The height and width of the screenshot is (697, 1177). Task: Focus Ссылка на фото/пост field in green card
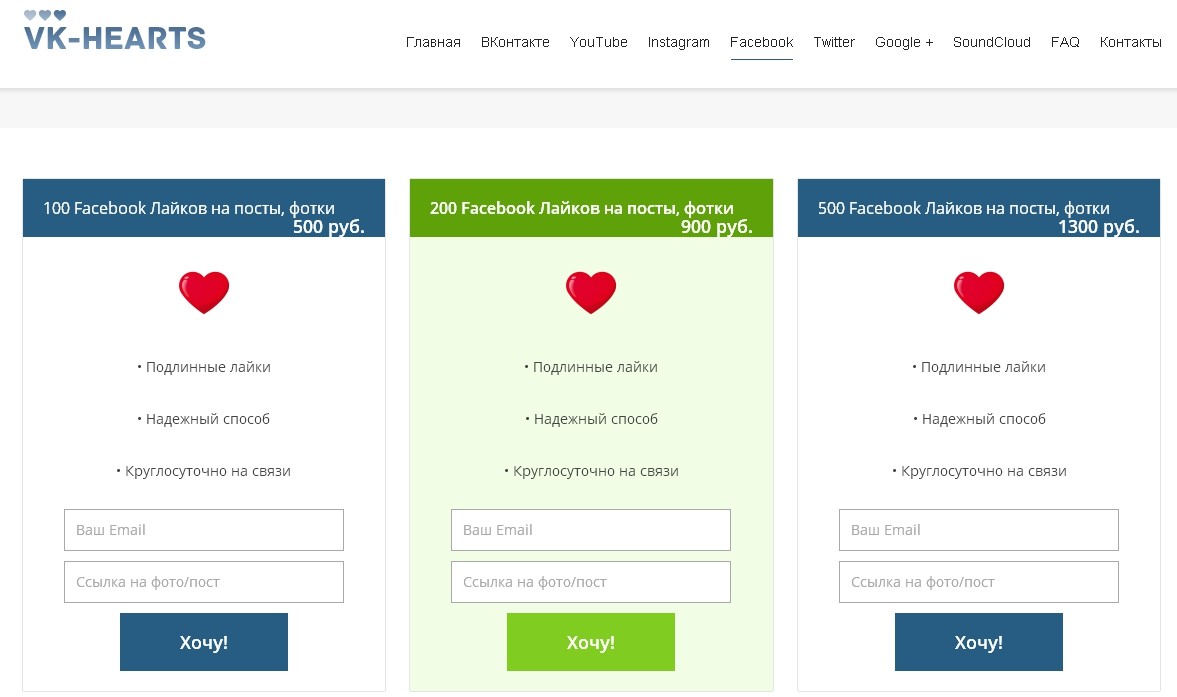[x=591, y=582]
